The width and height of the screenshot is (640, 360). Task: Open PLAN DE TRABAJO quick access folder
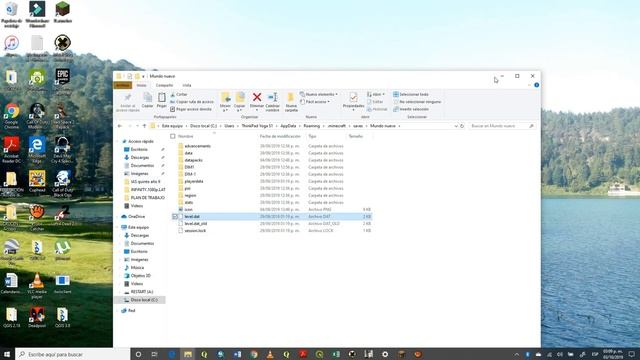[x=147, y=198]
